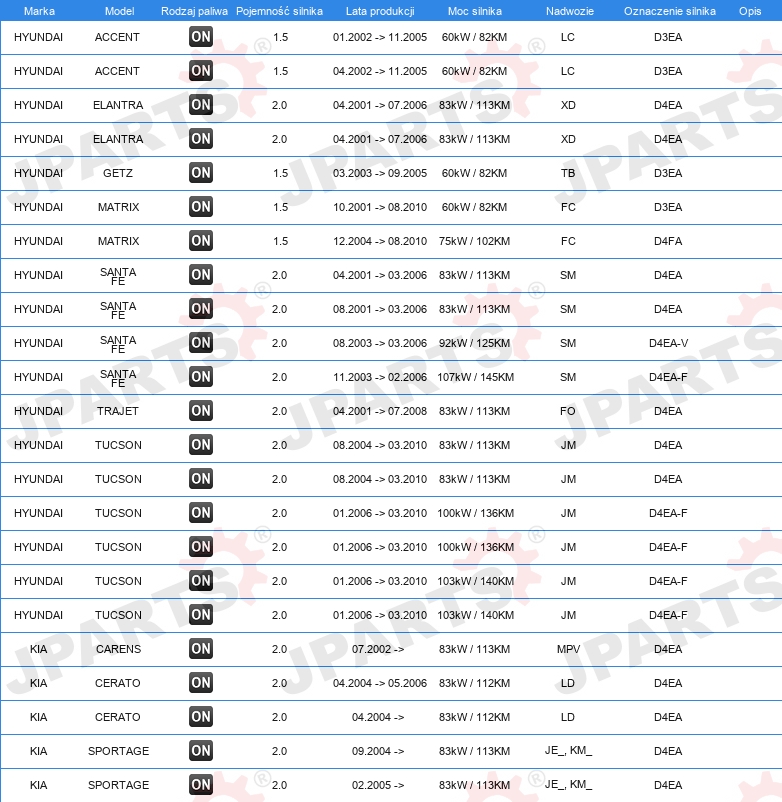Click production dates 10.2001 -> 08.2010
782x802 pixels.
tap(380, 207)
